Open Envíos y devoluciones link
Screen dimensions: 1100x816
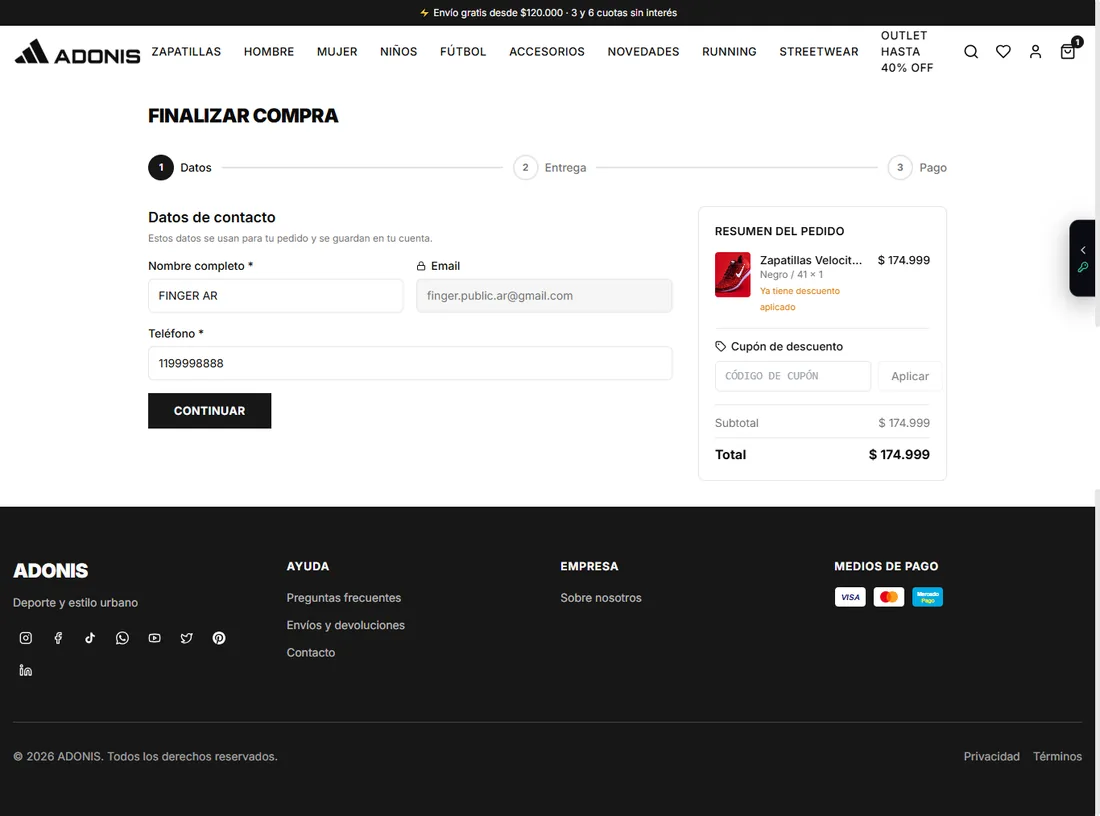(345, 625)
